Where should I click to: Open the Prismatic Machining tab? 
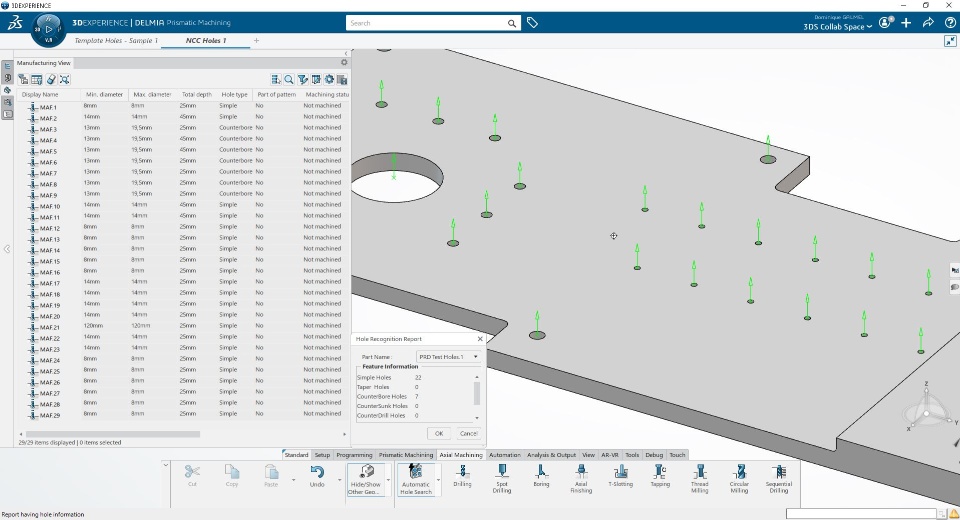[x=405, y=454]
